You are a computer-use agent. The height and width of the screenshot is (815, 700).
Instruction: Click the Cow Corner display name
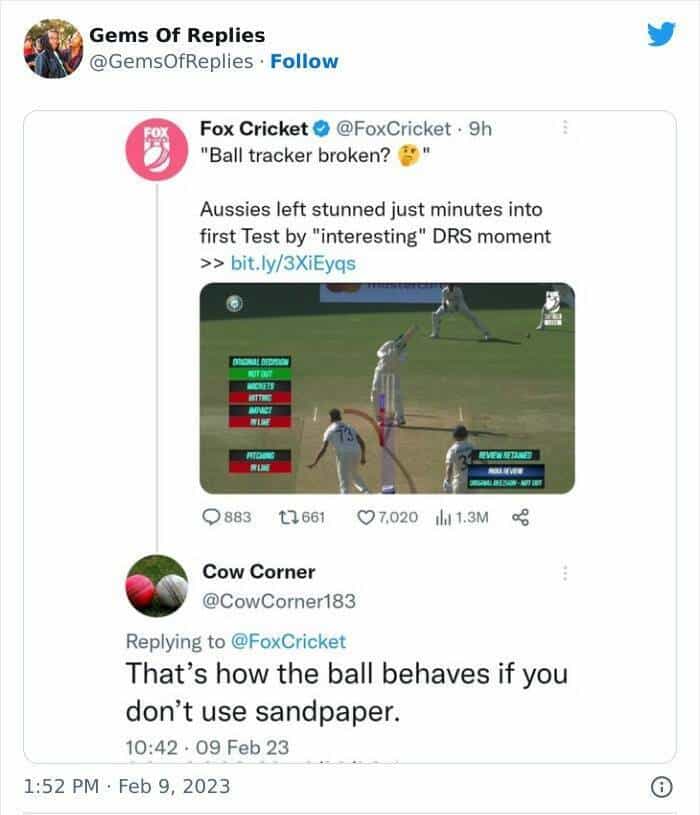(x=259, y=572)
